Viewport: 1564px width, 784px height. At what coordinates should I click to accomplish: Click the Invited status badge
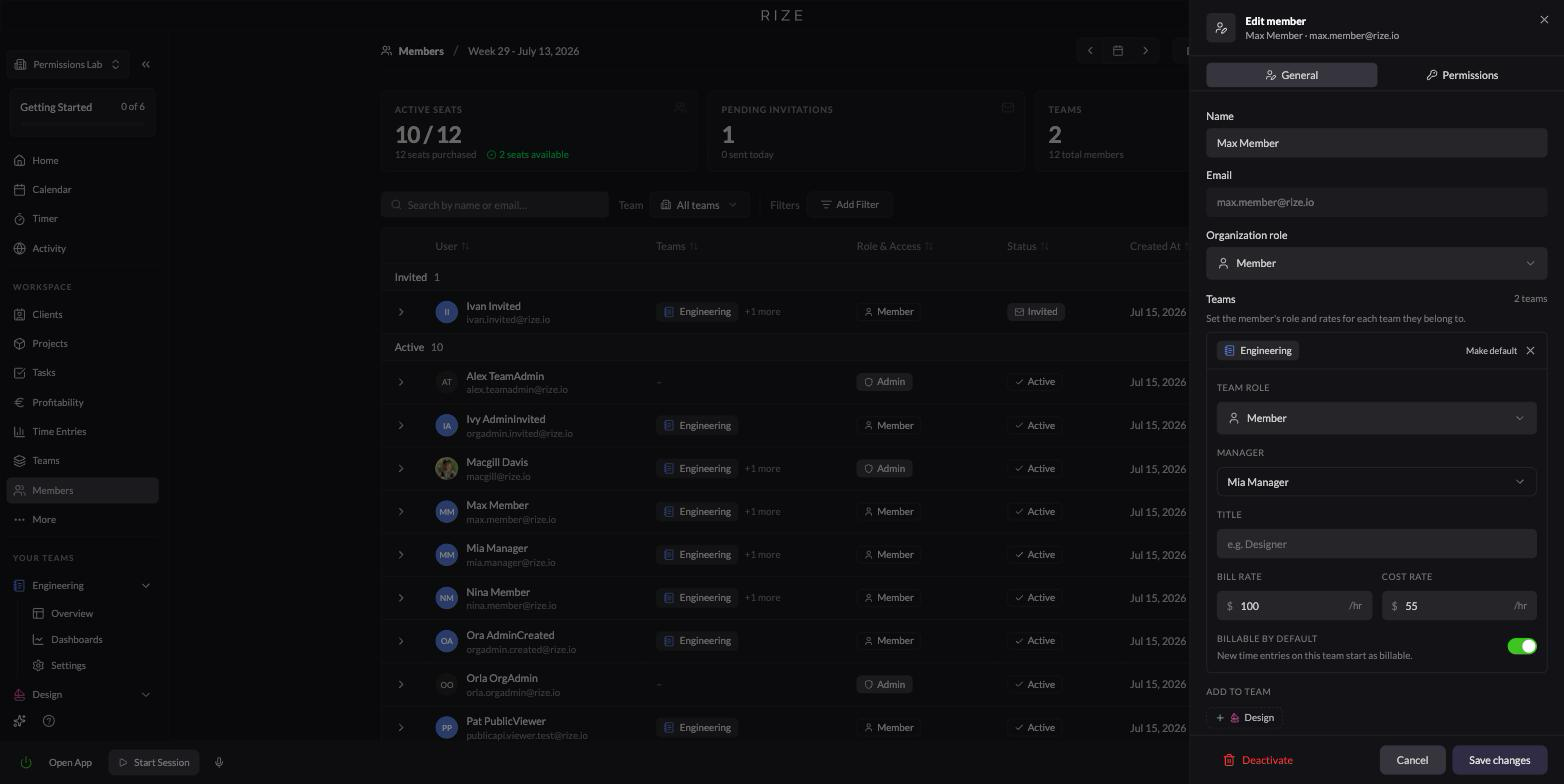[1036, 312]
